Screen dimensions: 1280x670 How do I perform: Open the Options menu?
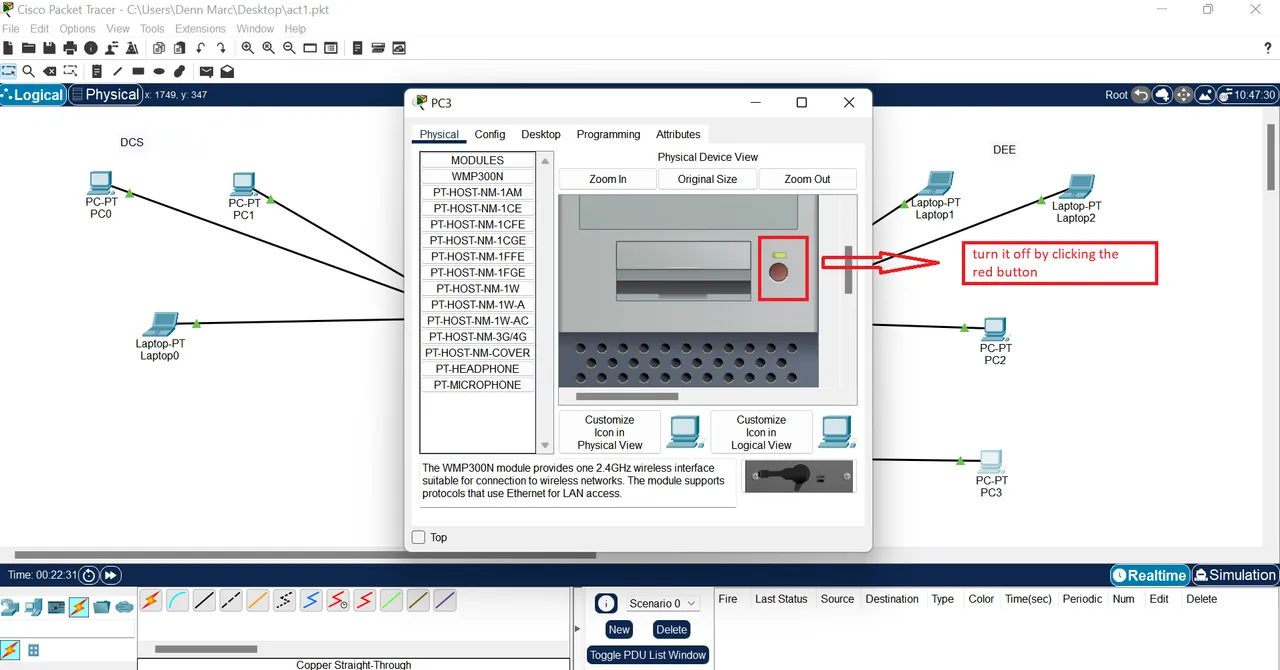(77, 29)
